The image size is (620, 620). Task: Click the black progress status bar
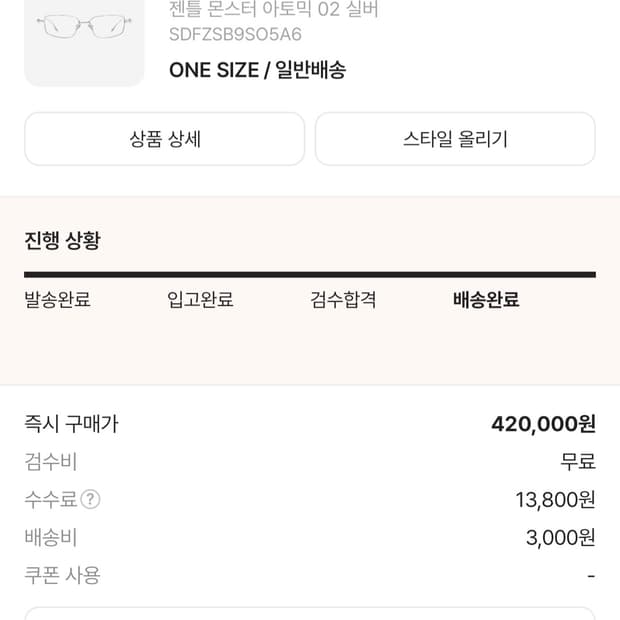point(310,274)
